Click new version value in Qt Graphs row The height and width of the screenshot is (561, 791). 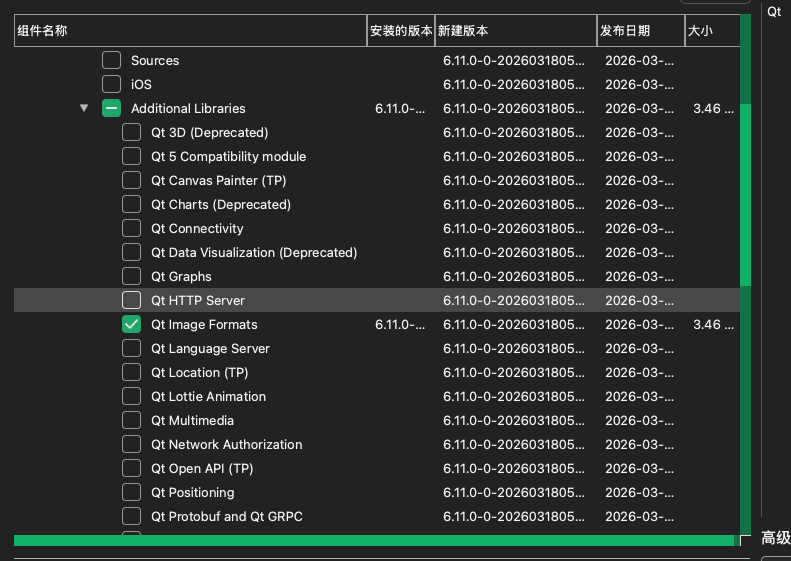coord(514,276)
